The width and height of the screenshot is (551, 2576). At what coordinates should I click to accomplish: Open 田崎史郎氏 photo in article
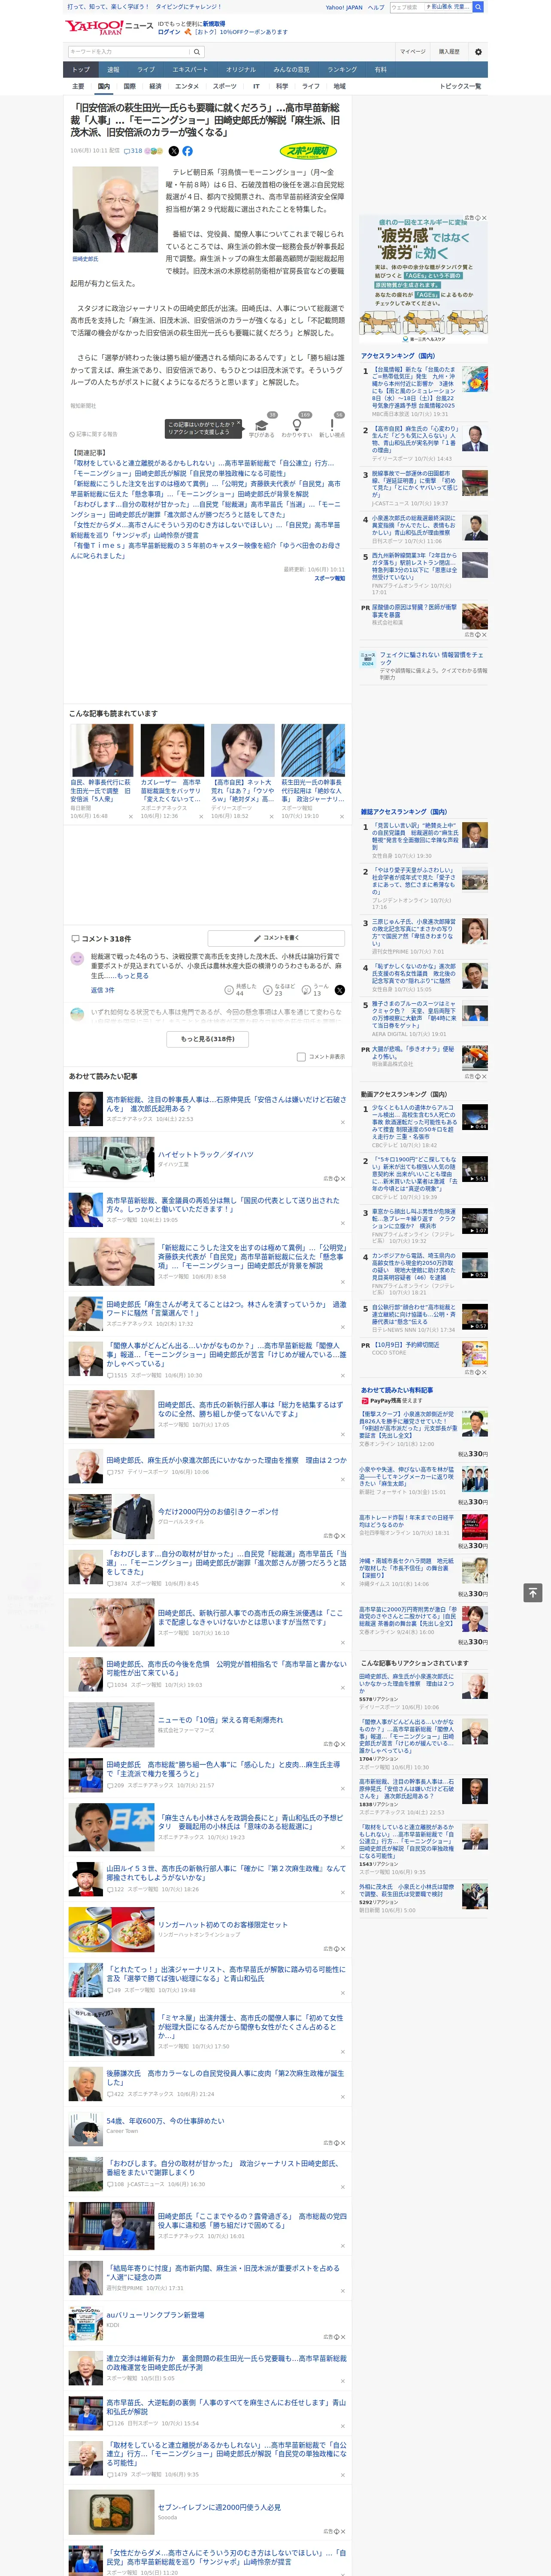point(114,210)
